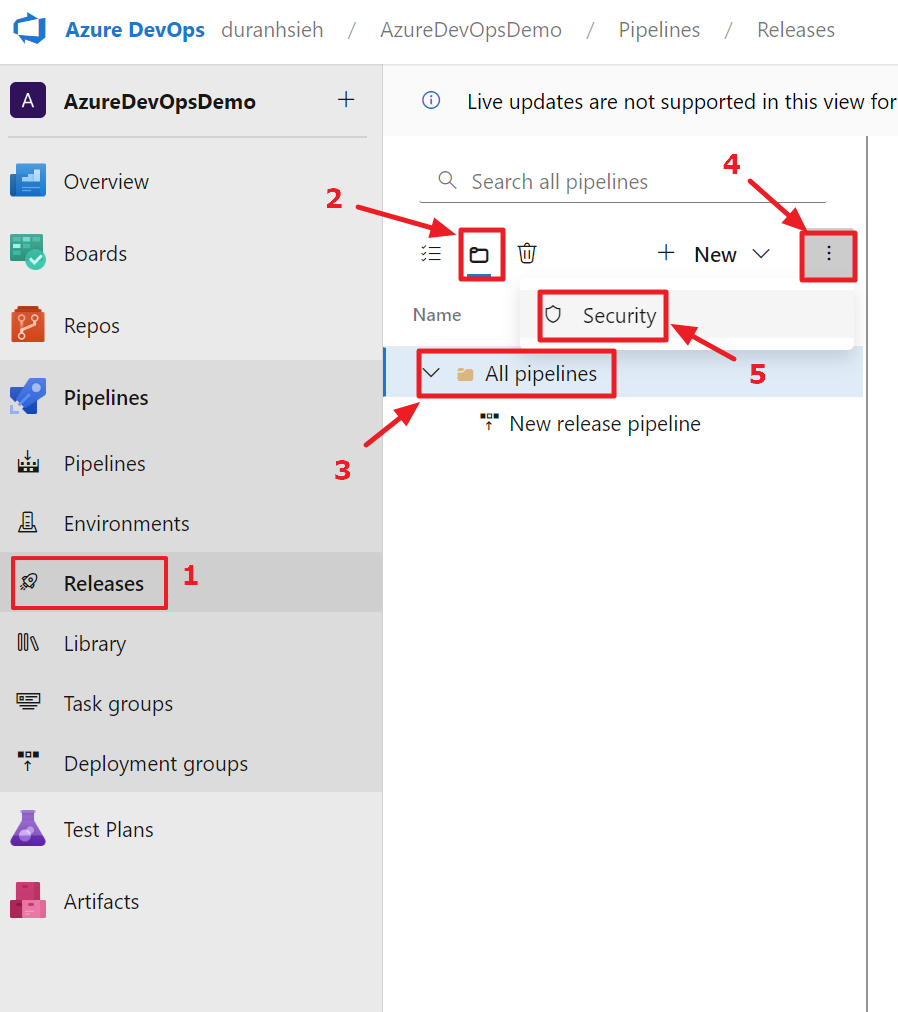The image size is (898, 1012).
Task: Open the Azure DevOps home link
Action: pos(135,30)
